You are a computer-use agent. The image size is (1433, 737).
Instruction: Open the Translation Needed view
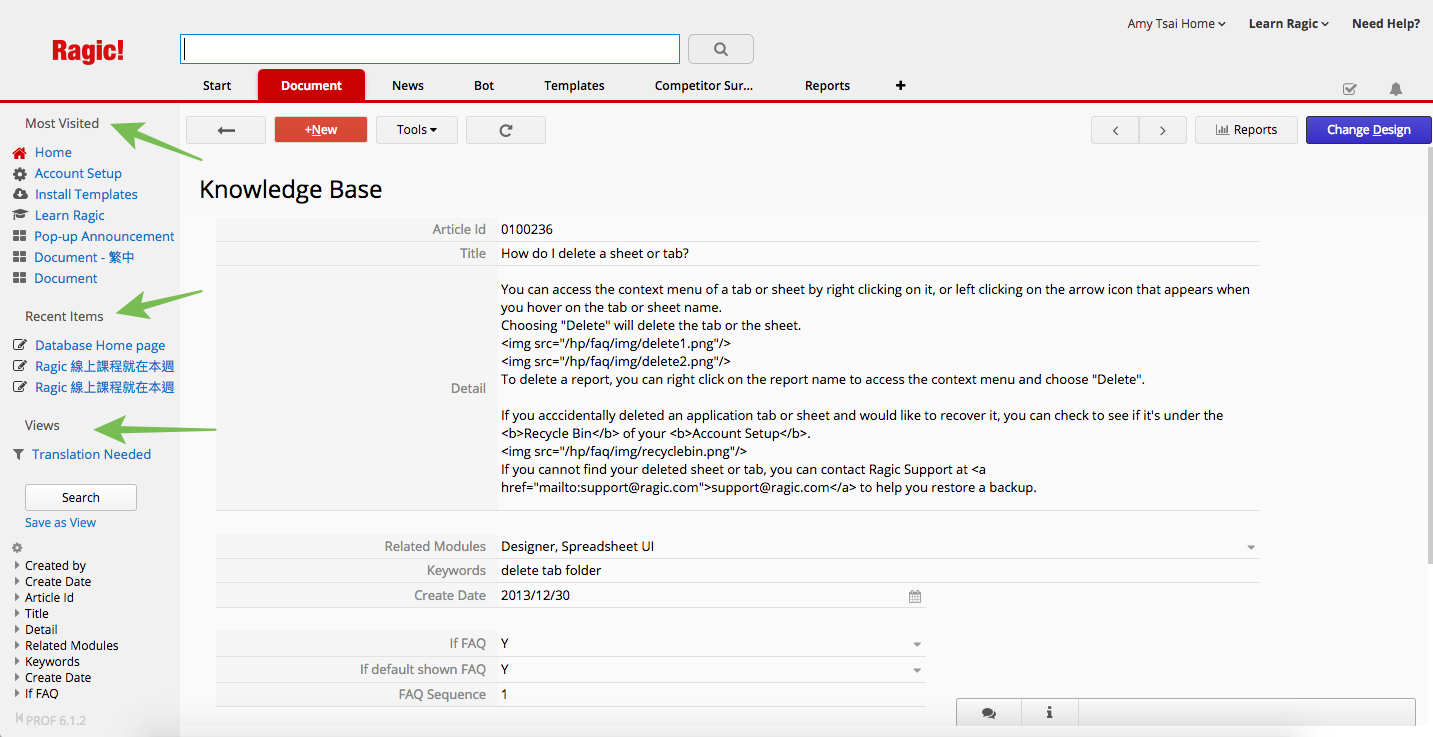click(x=91, y=454)
